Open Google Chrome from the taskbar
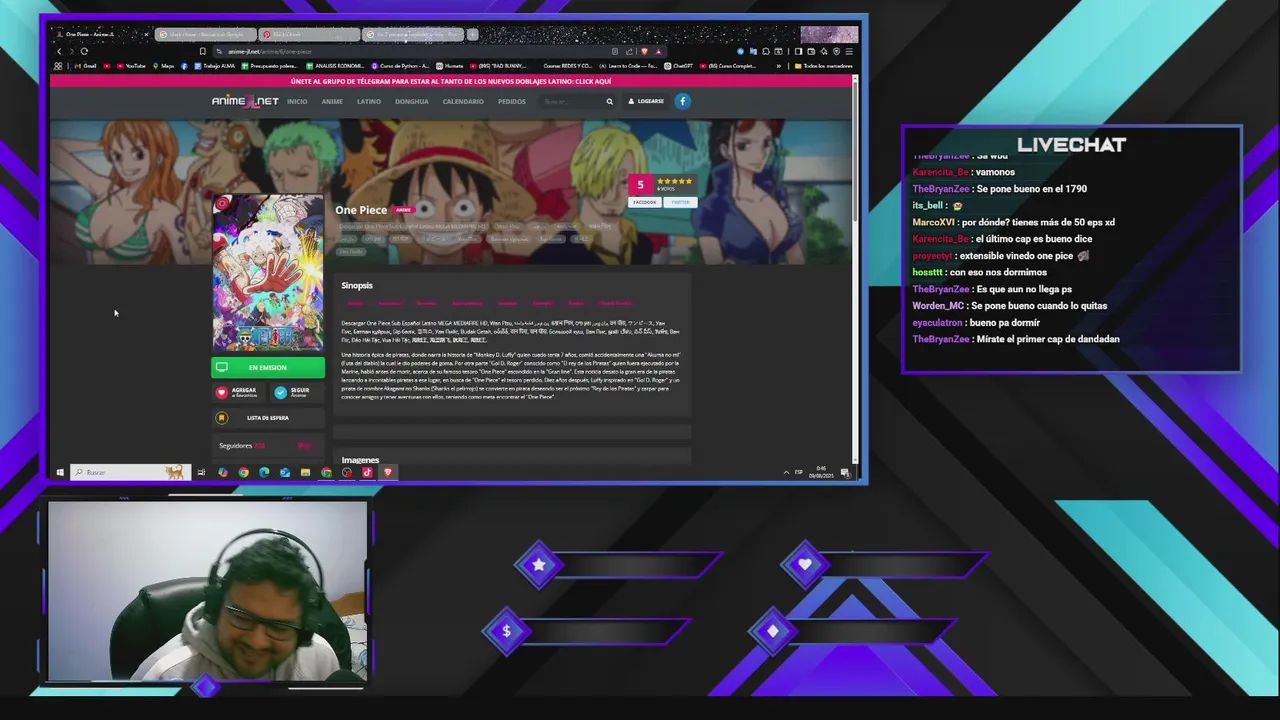Viewport: 1280px width, 720px height. pyautogui.click(x=243, y=472)
